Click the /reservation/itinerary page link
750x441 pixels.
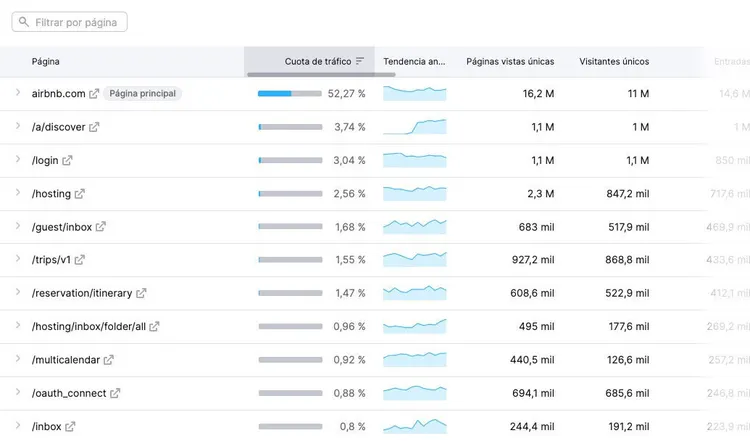(x=82, y=293)
